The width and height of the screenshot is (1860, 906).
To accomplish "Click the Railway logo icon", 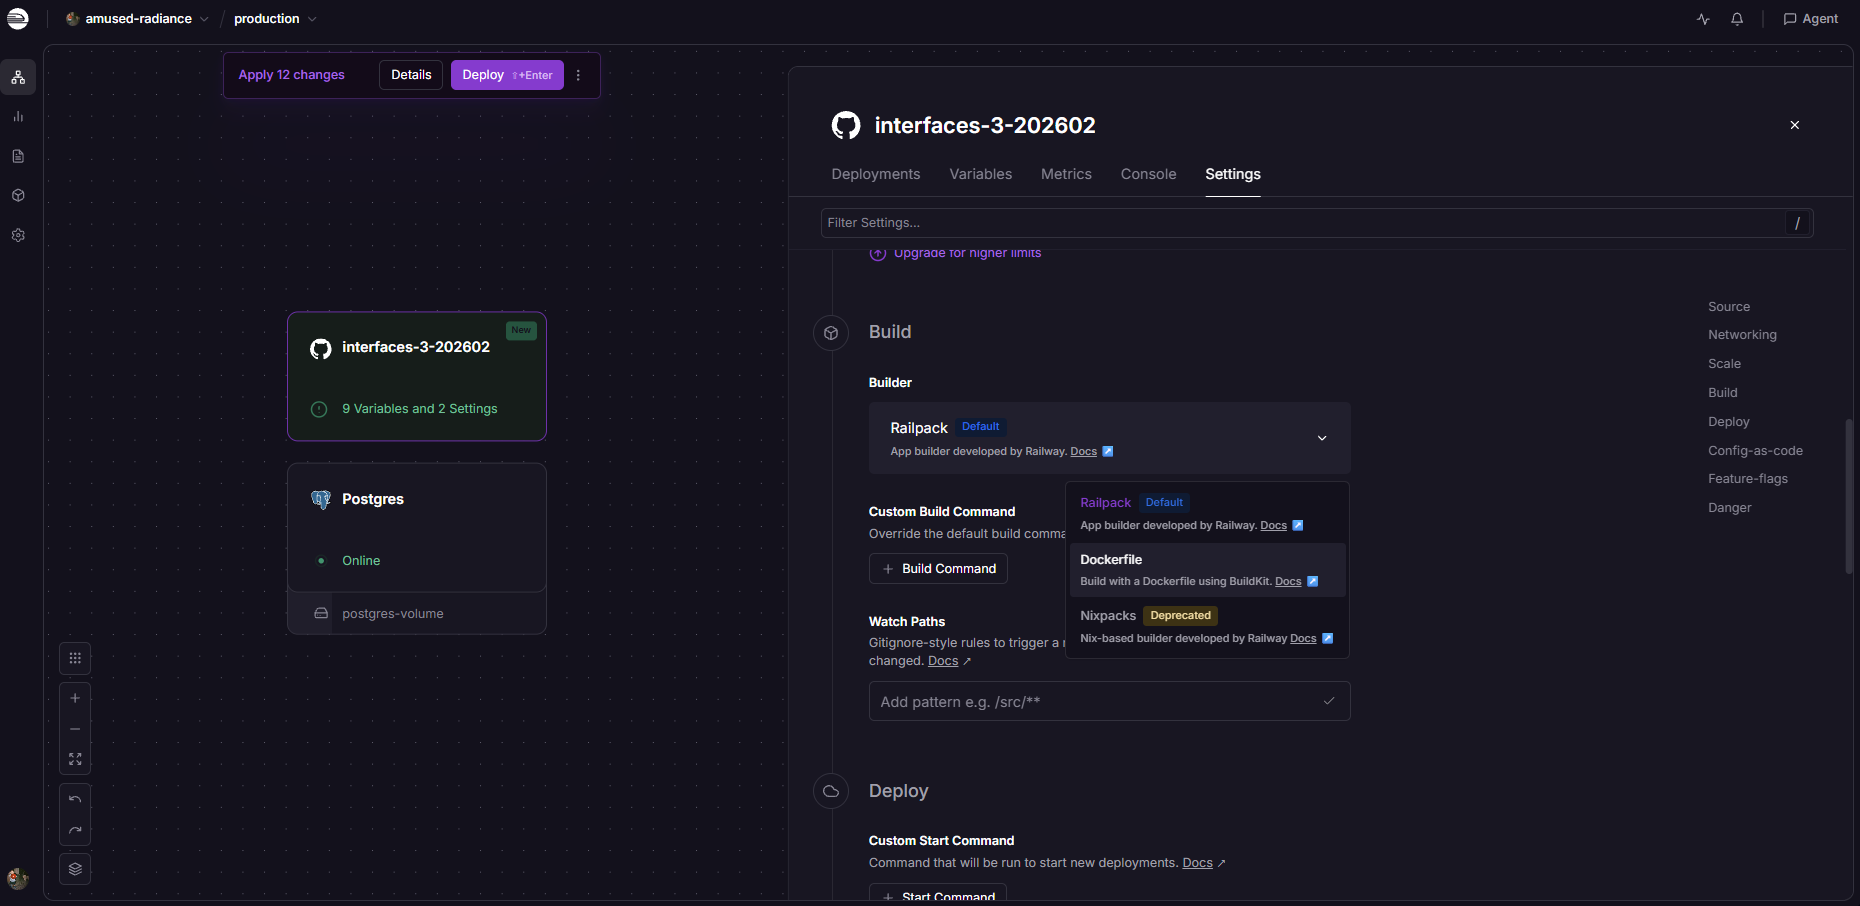I will [18, 19].
